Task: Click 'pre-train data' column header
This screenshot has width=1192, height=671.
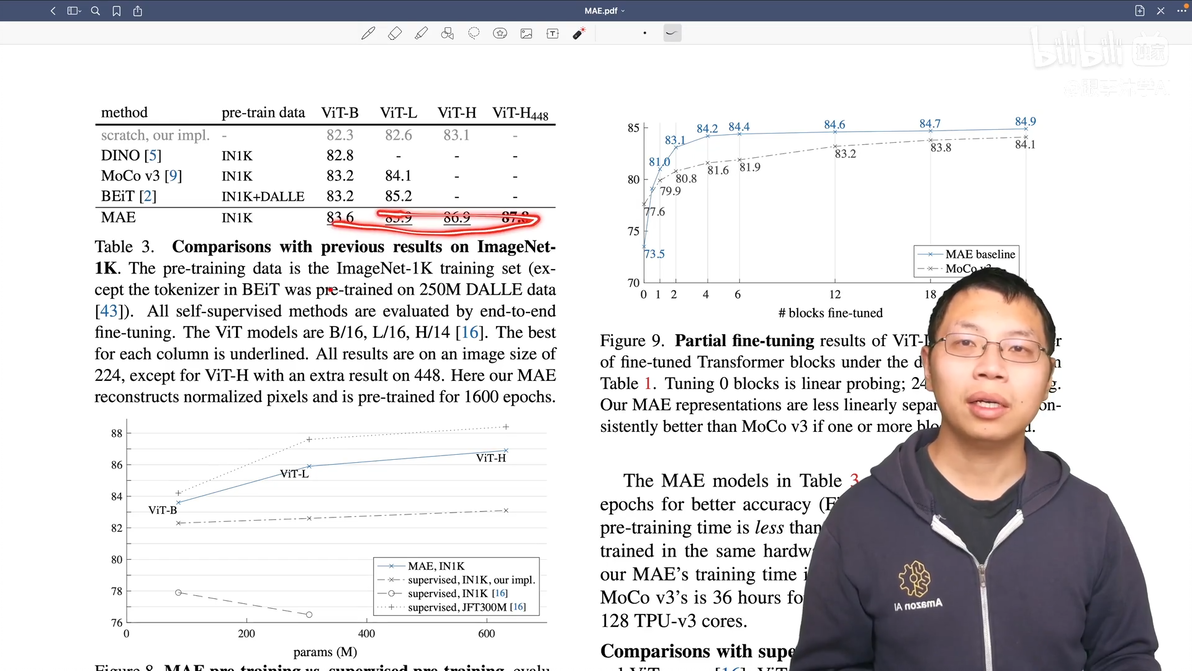Action: 263,112
